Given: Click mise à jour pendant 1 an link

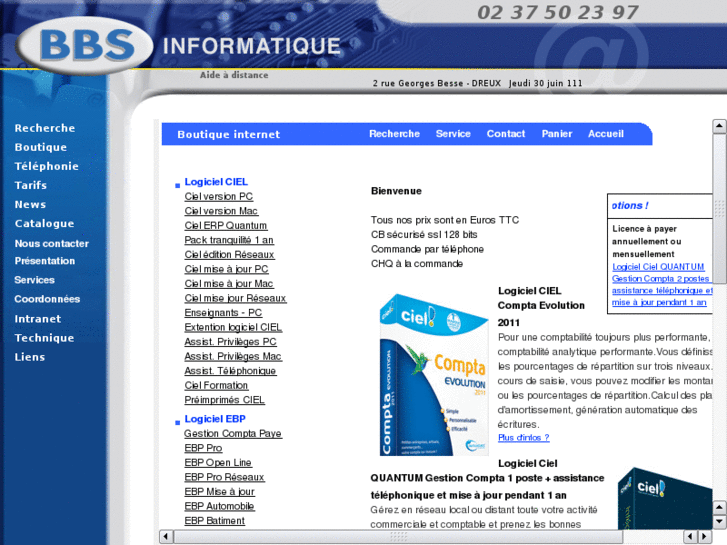Looking at the screenshot, I should coord(659,302).
